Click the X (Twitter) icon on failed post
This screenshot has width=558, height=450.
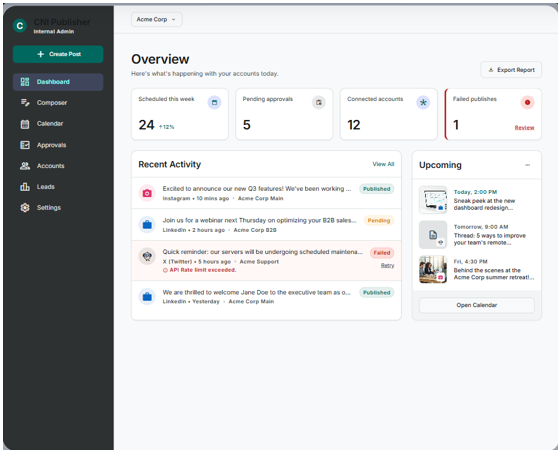click(x=147, y=256)
